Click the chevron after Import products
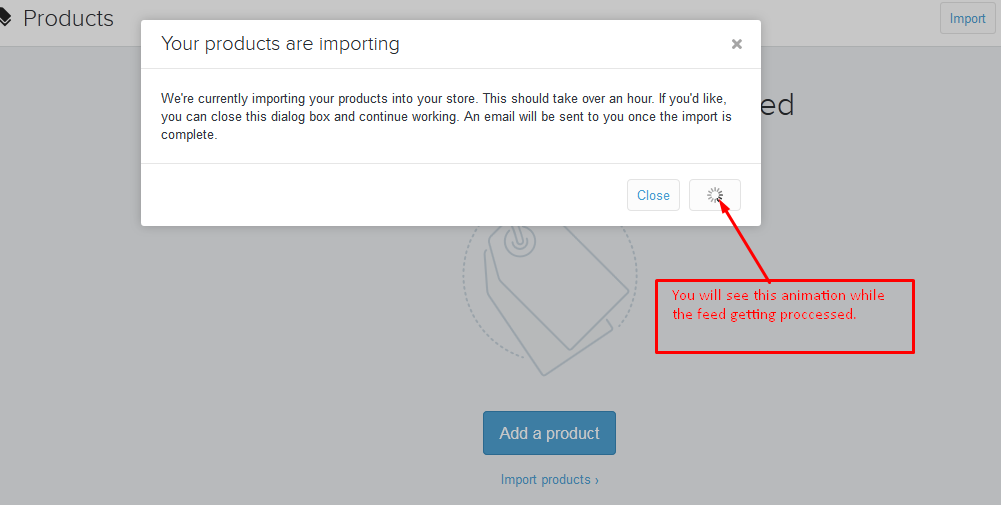Screen dimensions: 1001x505 click(x=597, y=480)
